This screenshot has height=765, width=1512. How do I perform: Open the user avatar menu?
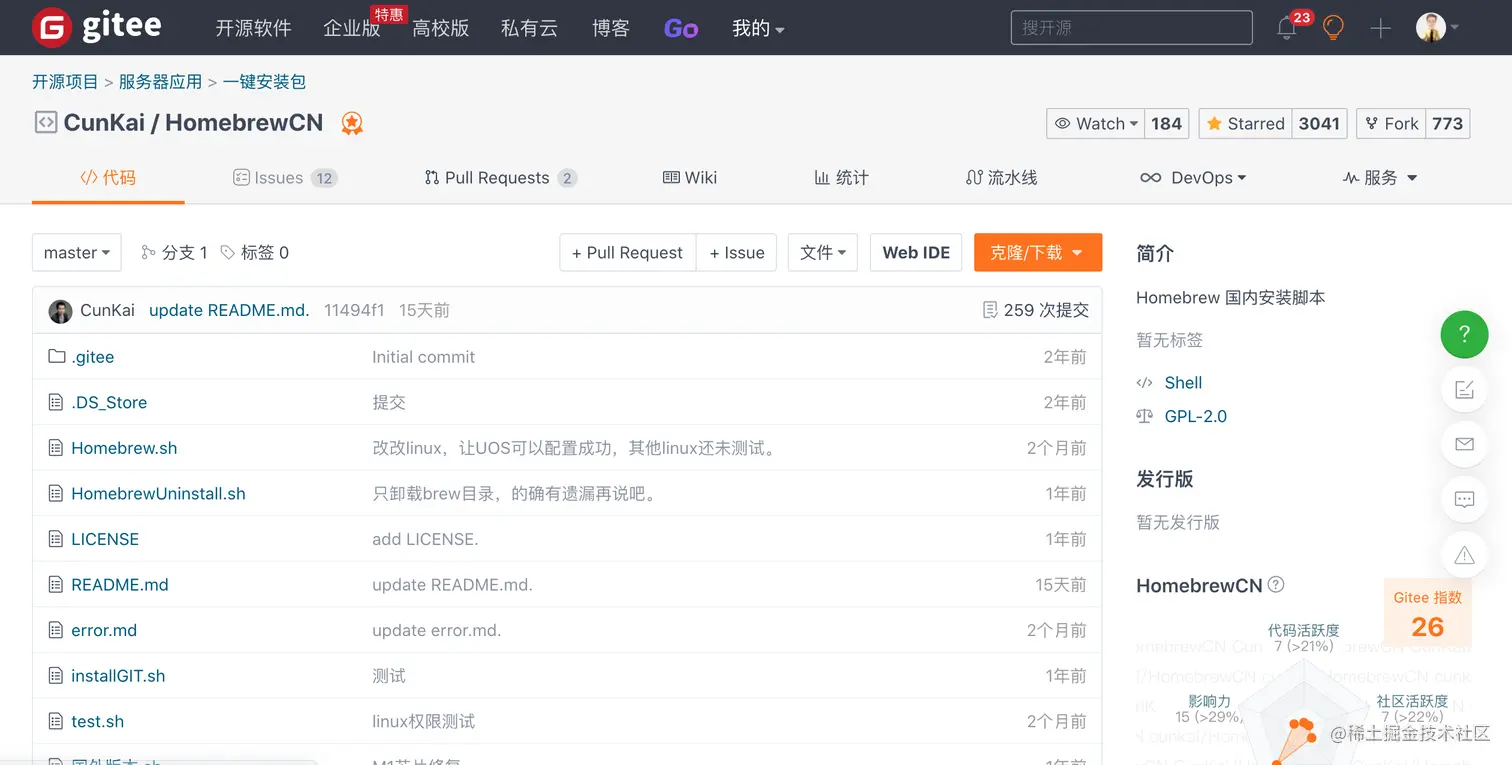click(1437, 27)
